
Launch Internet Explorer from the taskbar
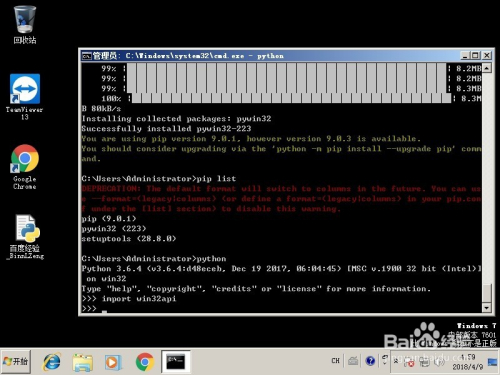point(52,362)
